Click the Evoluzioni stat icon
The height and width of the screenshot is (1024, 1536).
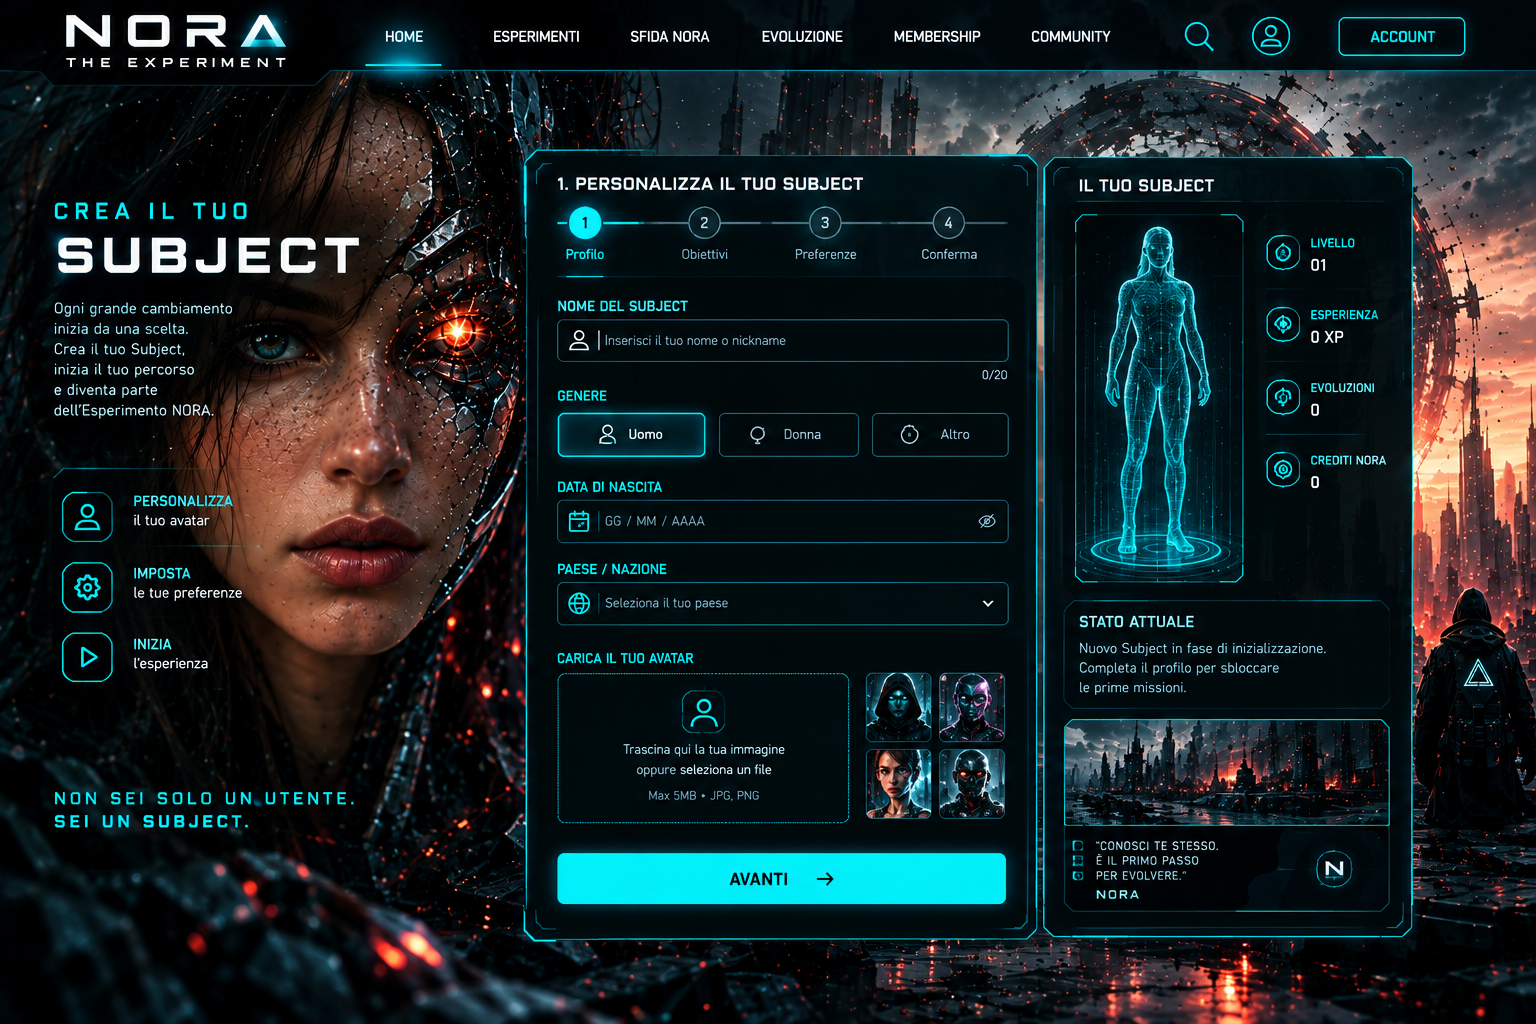1283,397
